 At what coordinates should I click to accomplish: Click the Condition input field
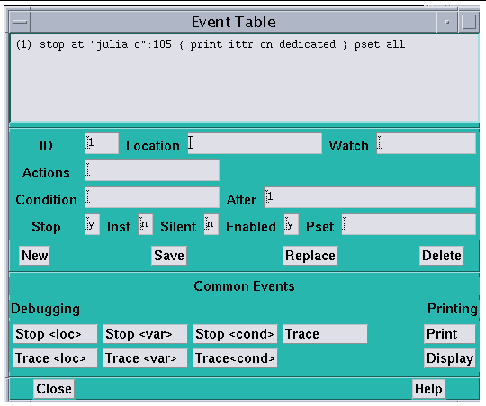(x=152, y=197)
